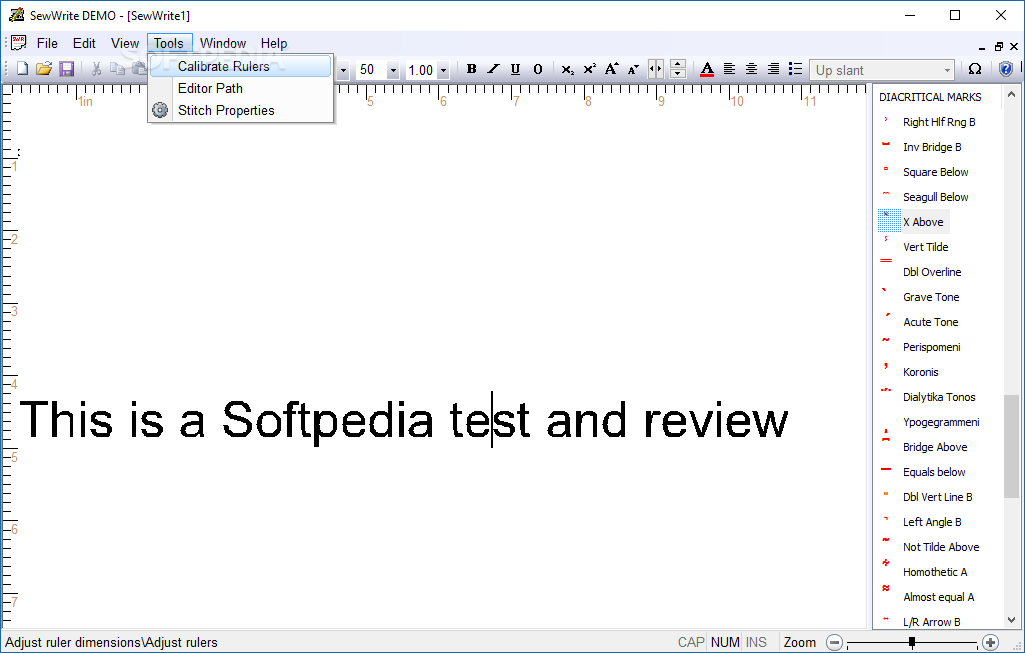Open the Help menu
Viewport: 1025px width, 653px height.
pos(274,43)
